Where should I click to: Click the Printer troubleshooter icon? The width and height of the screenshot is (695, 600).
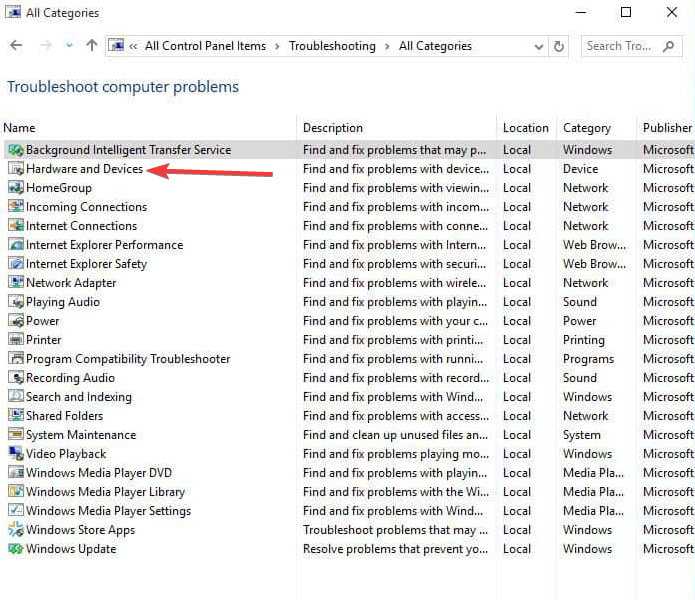point(15,340)
